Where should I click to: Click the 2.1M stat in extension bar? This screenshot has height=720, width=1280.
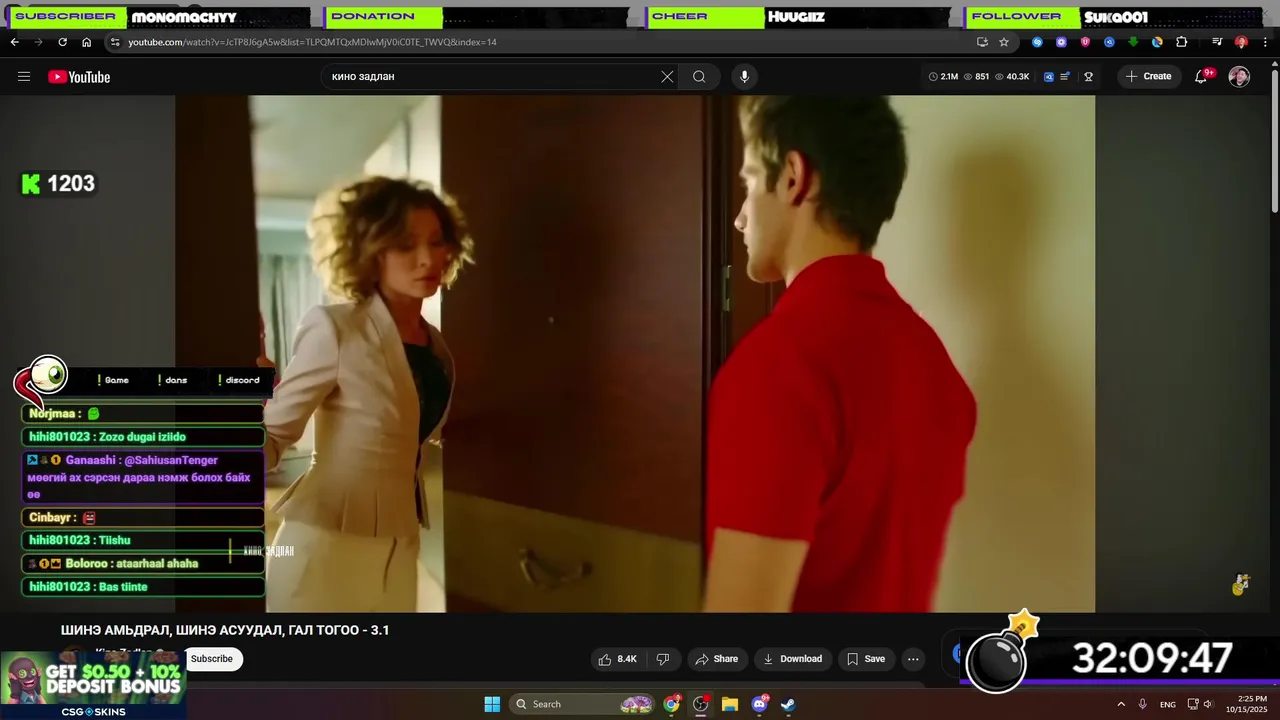[x=943, y=77]
